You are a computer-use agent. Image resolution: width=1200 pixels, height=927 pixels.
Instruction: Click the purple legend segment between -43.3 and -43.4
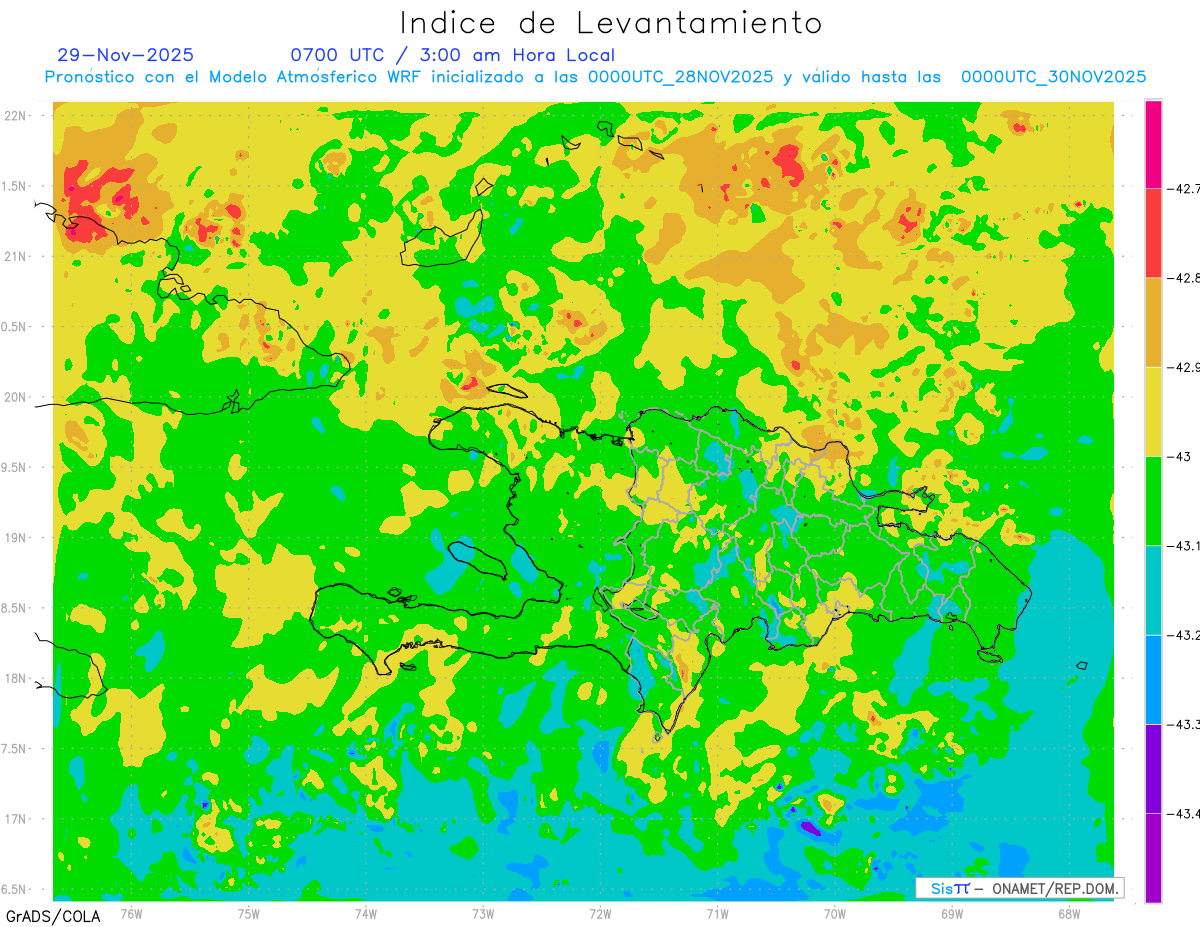coord(1153,768)
